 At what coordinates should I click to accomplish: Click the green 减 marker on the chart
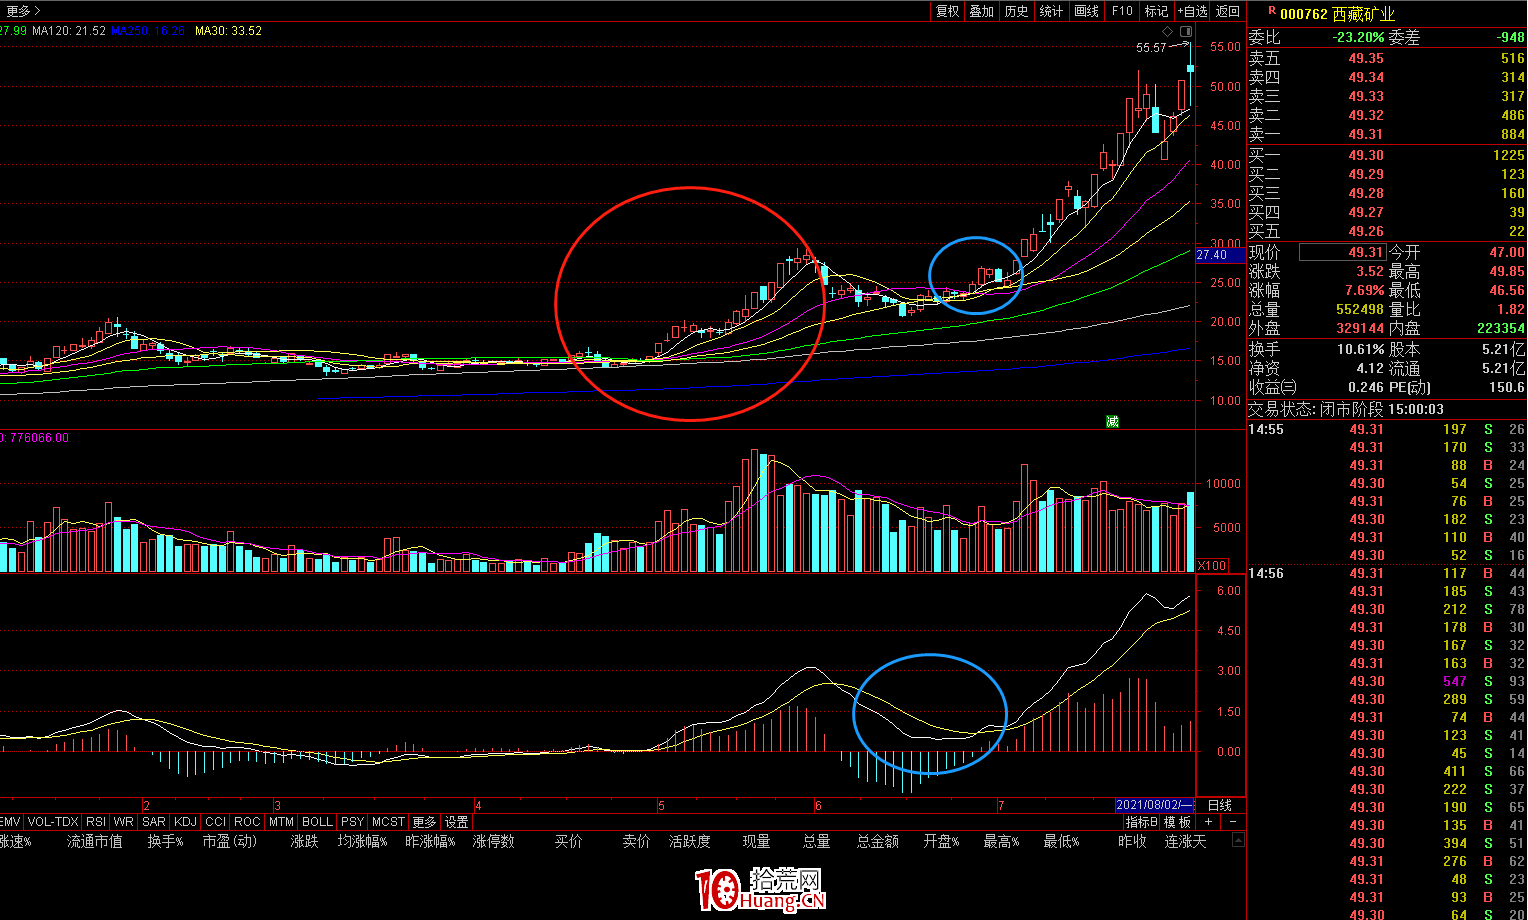click(1112, 421)
